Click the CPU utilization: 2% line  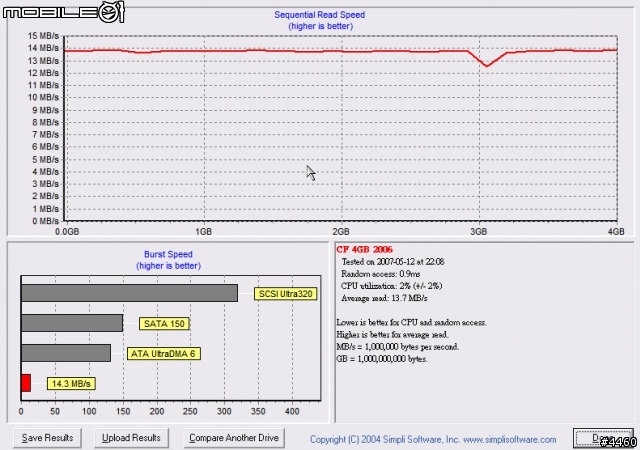tap(391, 286)
